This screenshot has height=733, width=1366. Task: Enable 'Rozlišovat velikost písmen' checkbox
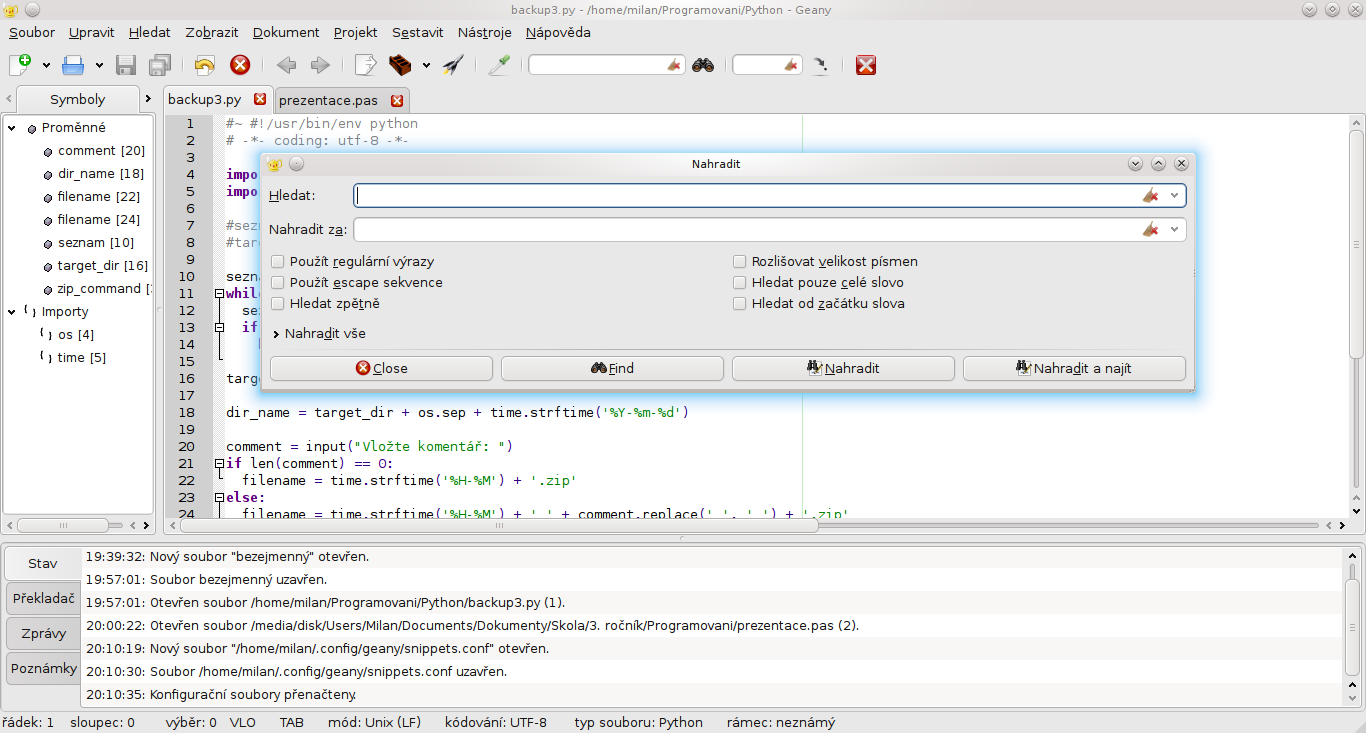[740, 261]
